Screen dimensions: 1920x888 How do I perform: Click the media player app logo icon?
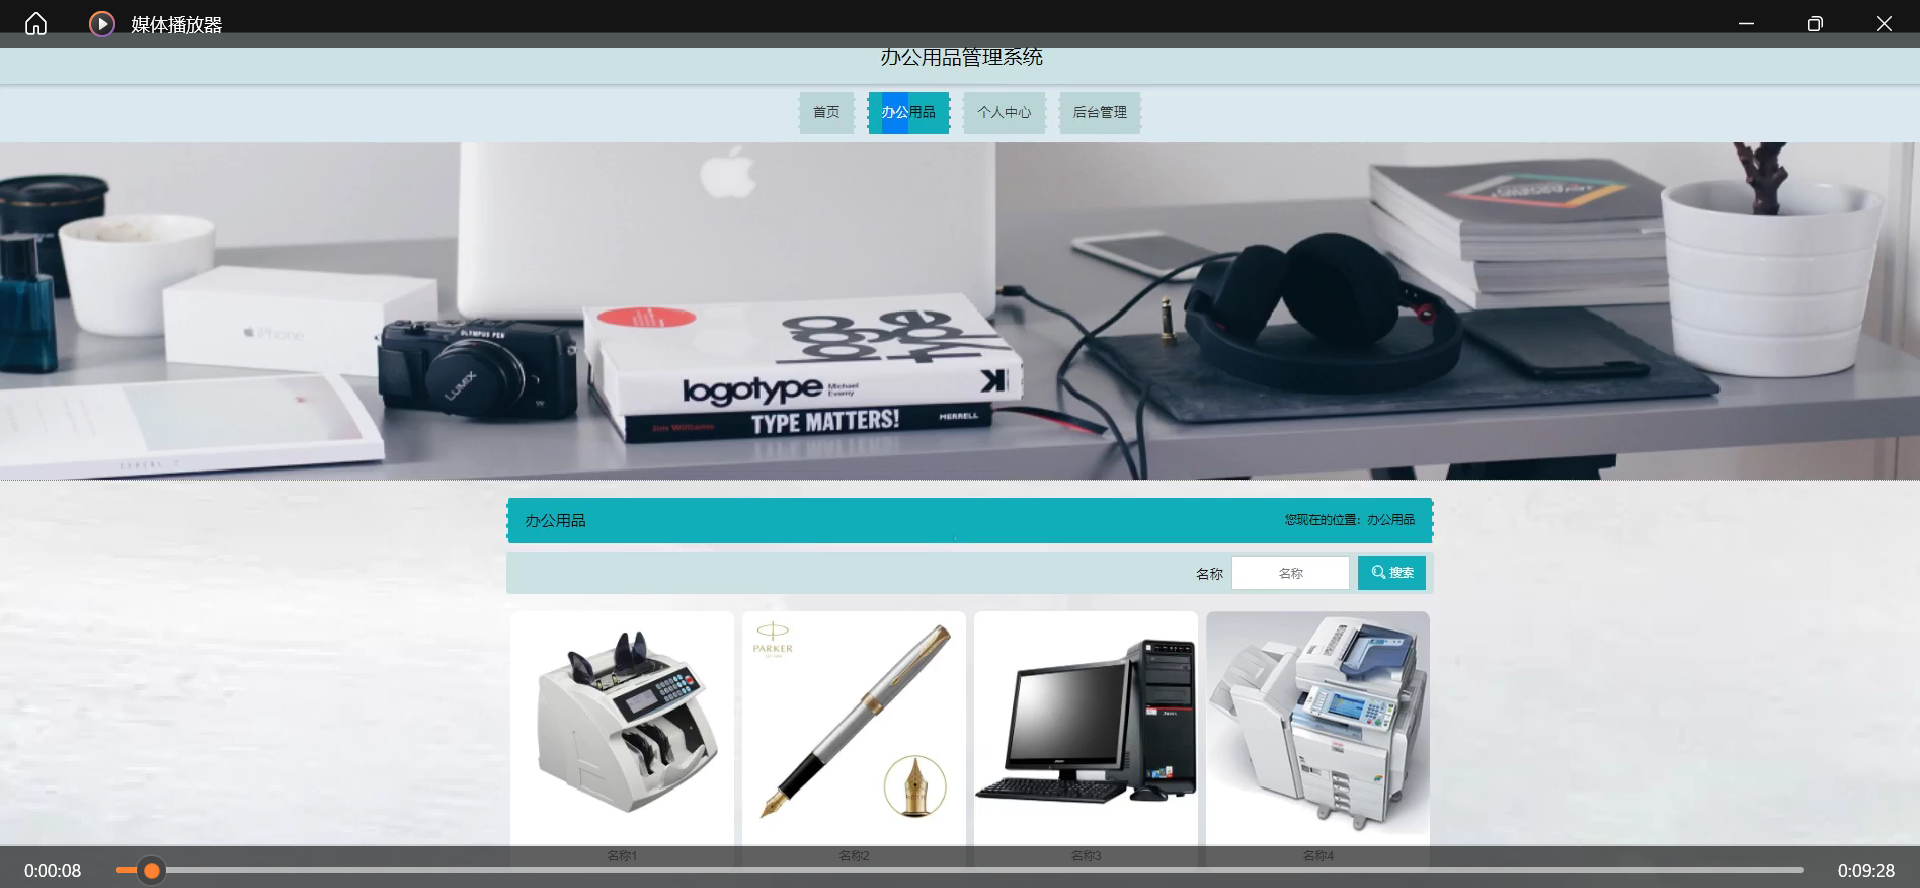pos(102,24)
